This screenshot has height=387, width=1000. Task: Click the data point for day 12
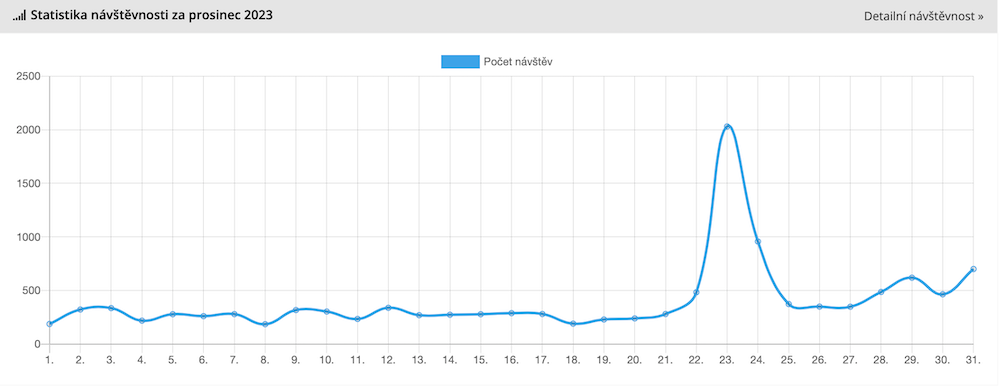coord(388,308)
